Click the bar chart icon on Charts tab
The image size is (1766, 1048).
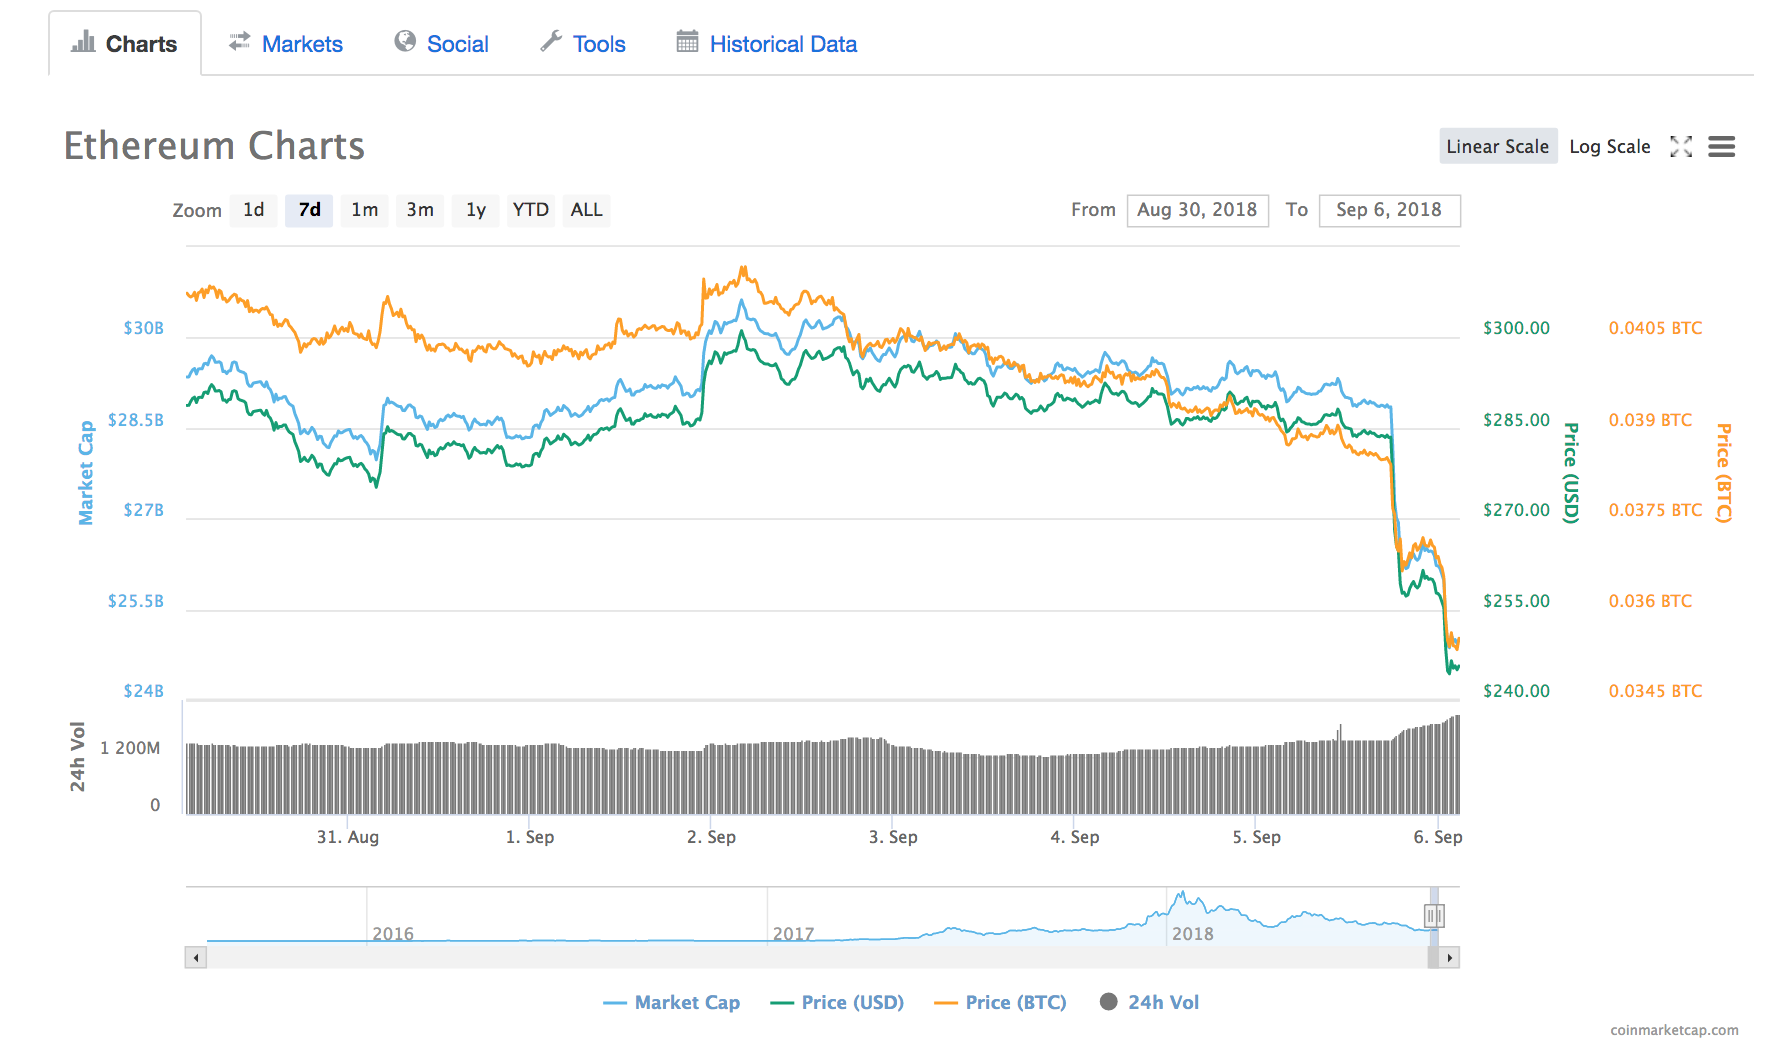coord(83,42)
